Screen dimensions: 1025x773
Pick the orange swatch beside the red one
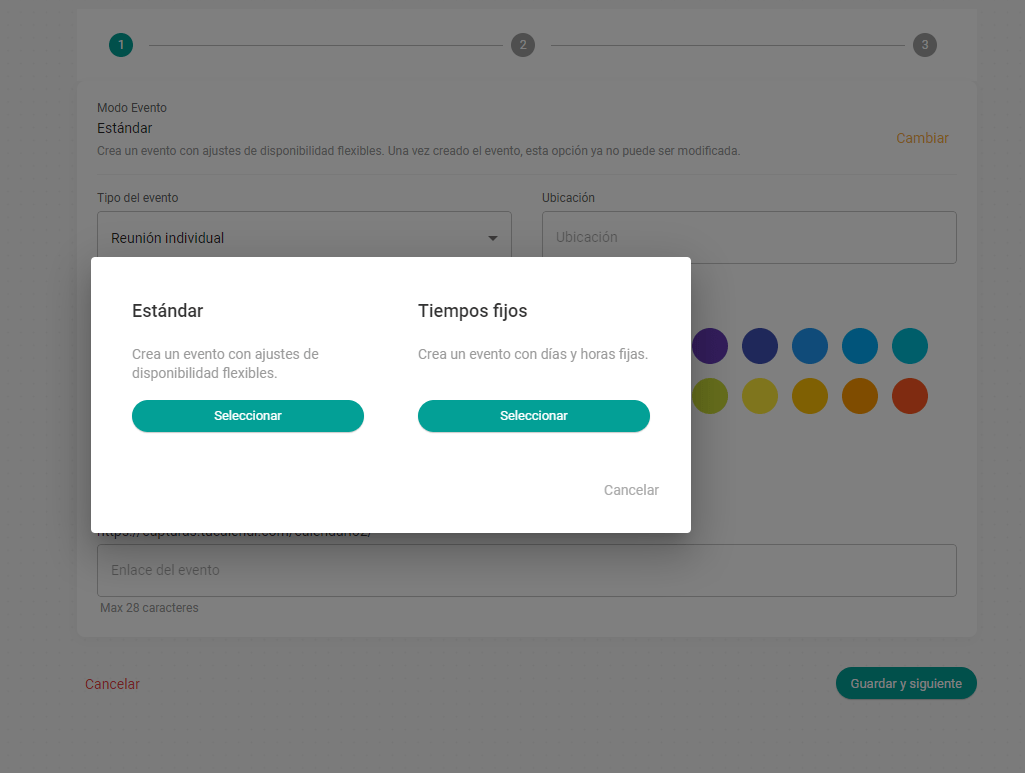pos(860,396)
